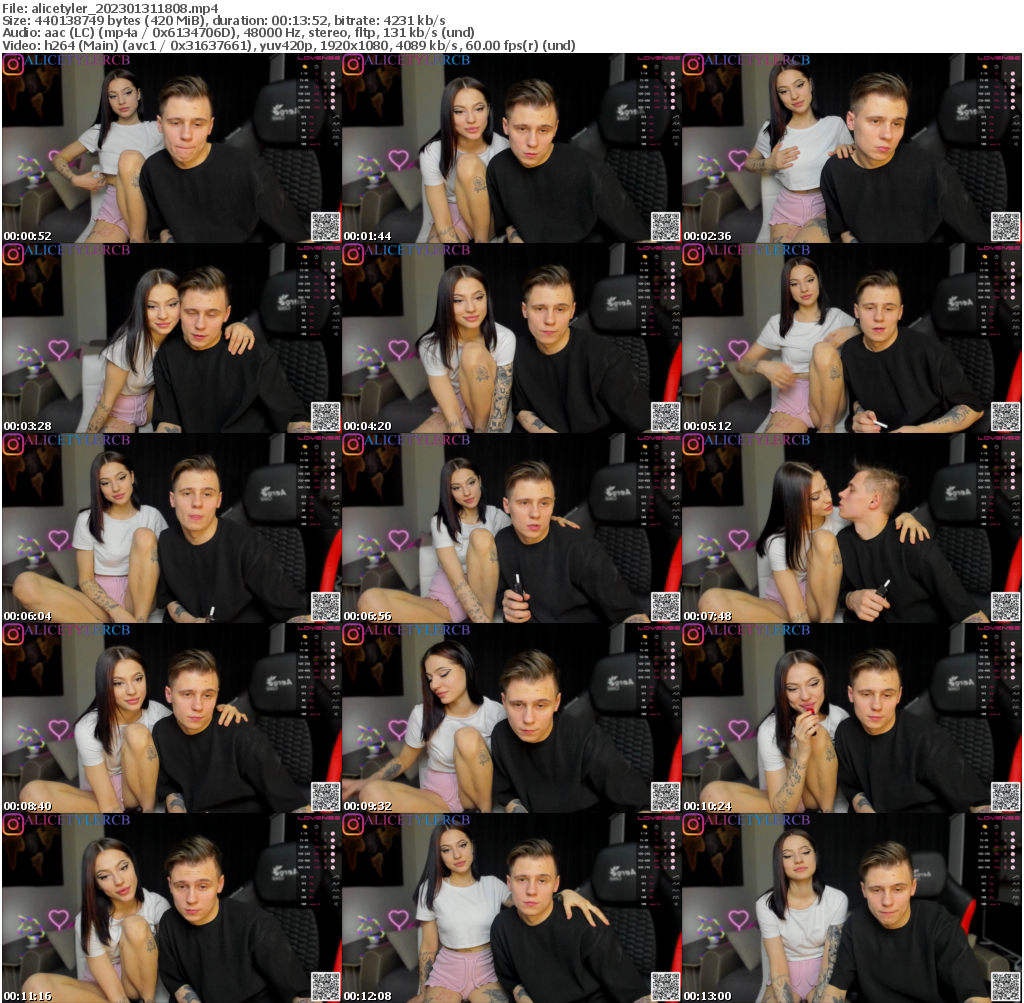Click the Instagram icon in the 00:09:32 frame
Image resolution: width=1024 pixels, height=1003 pixels.
tap(353, 635)
